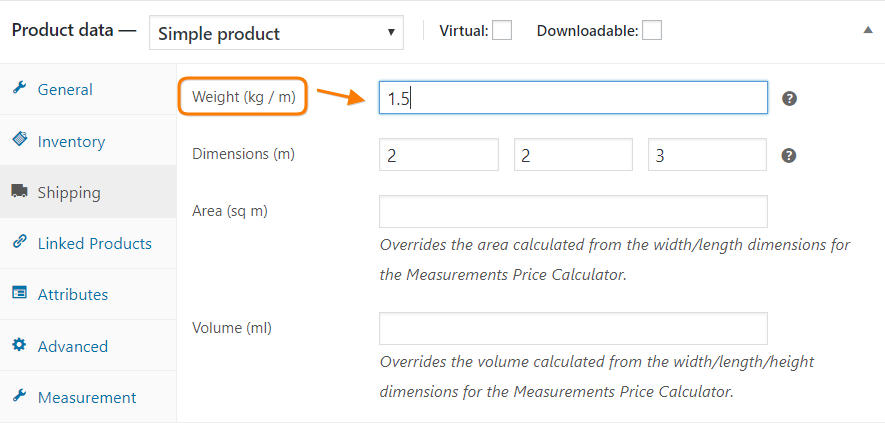Open the Measurement tab
The image size is (885, 423).
coord(88,397)
